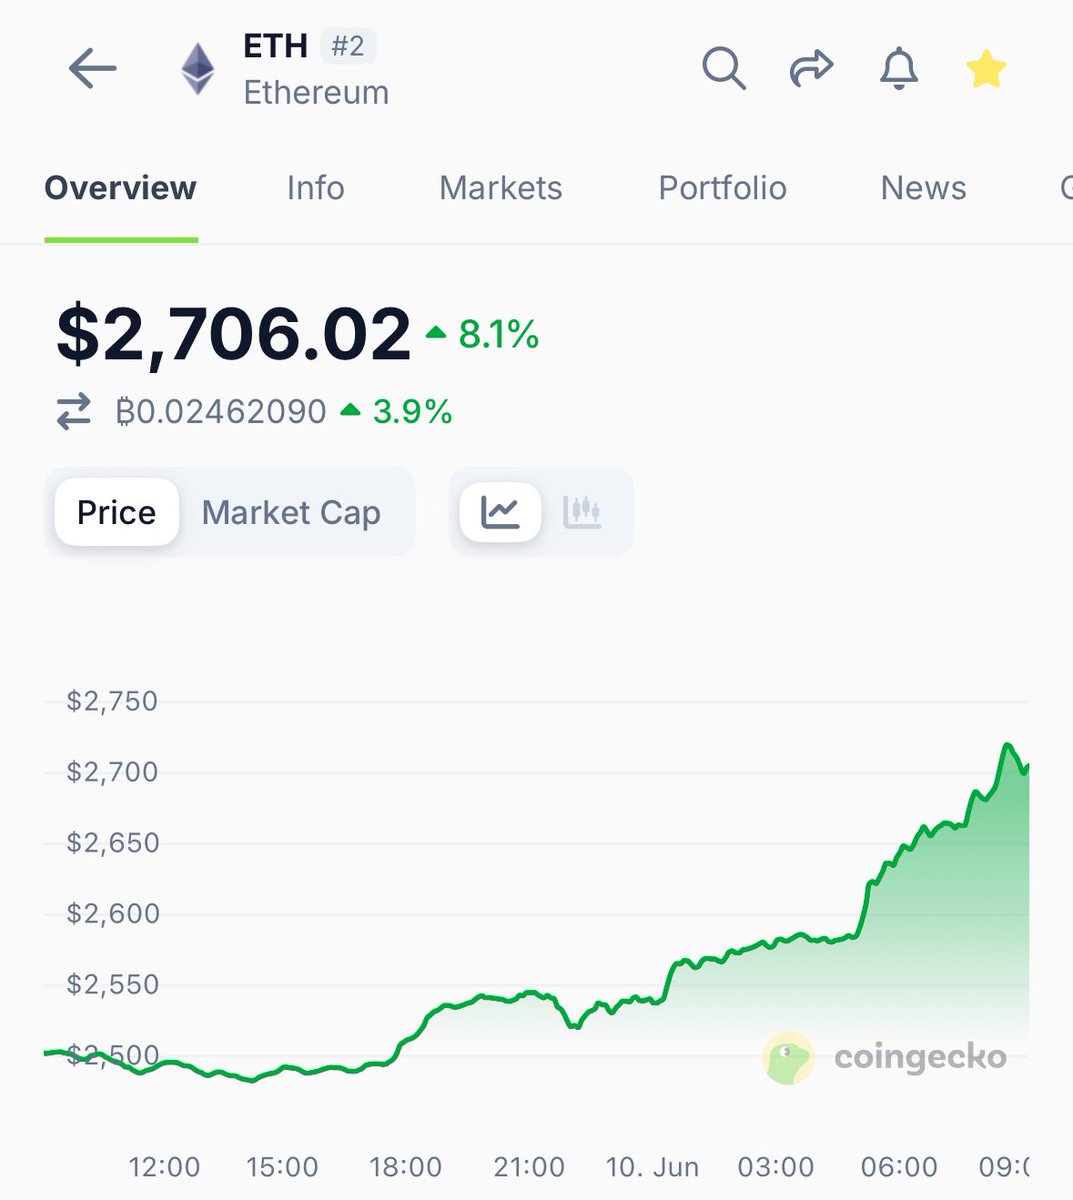Open the Markets tab
1073x1200 pixels.
pos(501,188)
